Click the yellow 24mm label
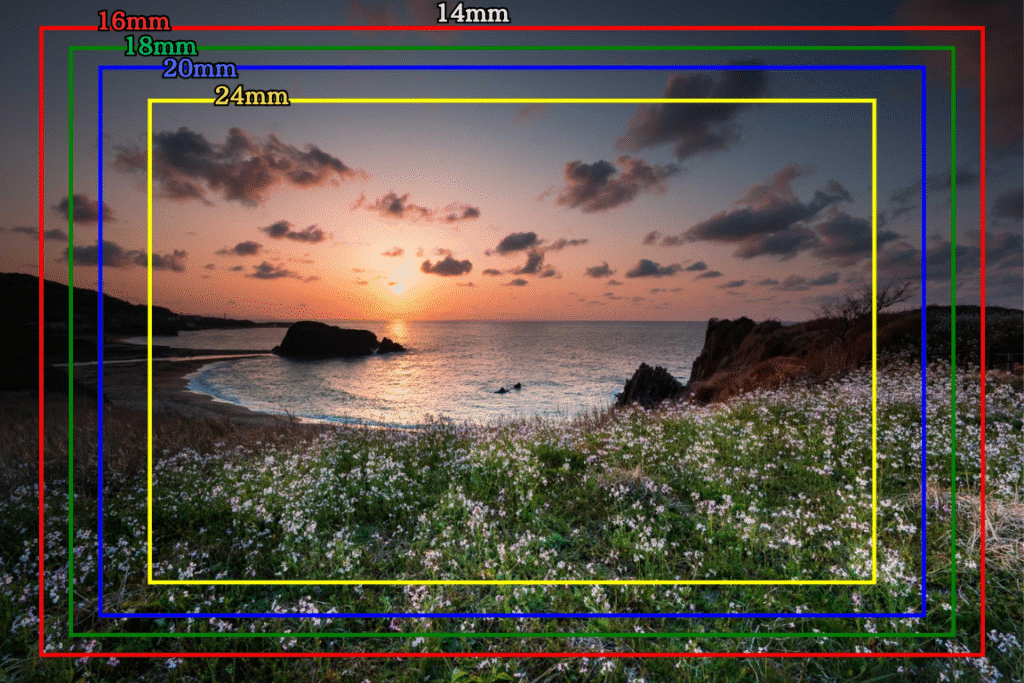 pos(251,96)
